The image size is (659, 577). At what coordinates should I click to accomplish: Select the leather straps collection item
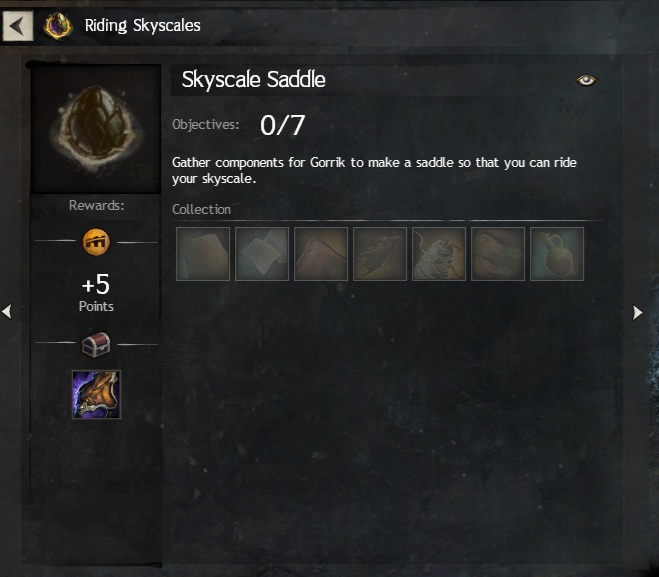point(498,254)
